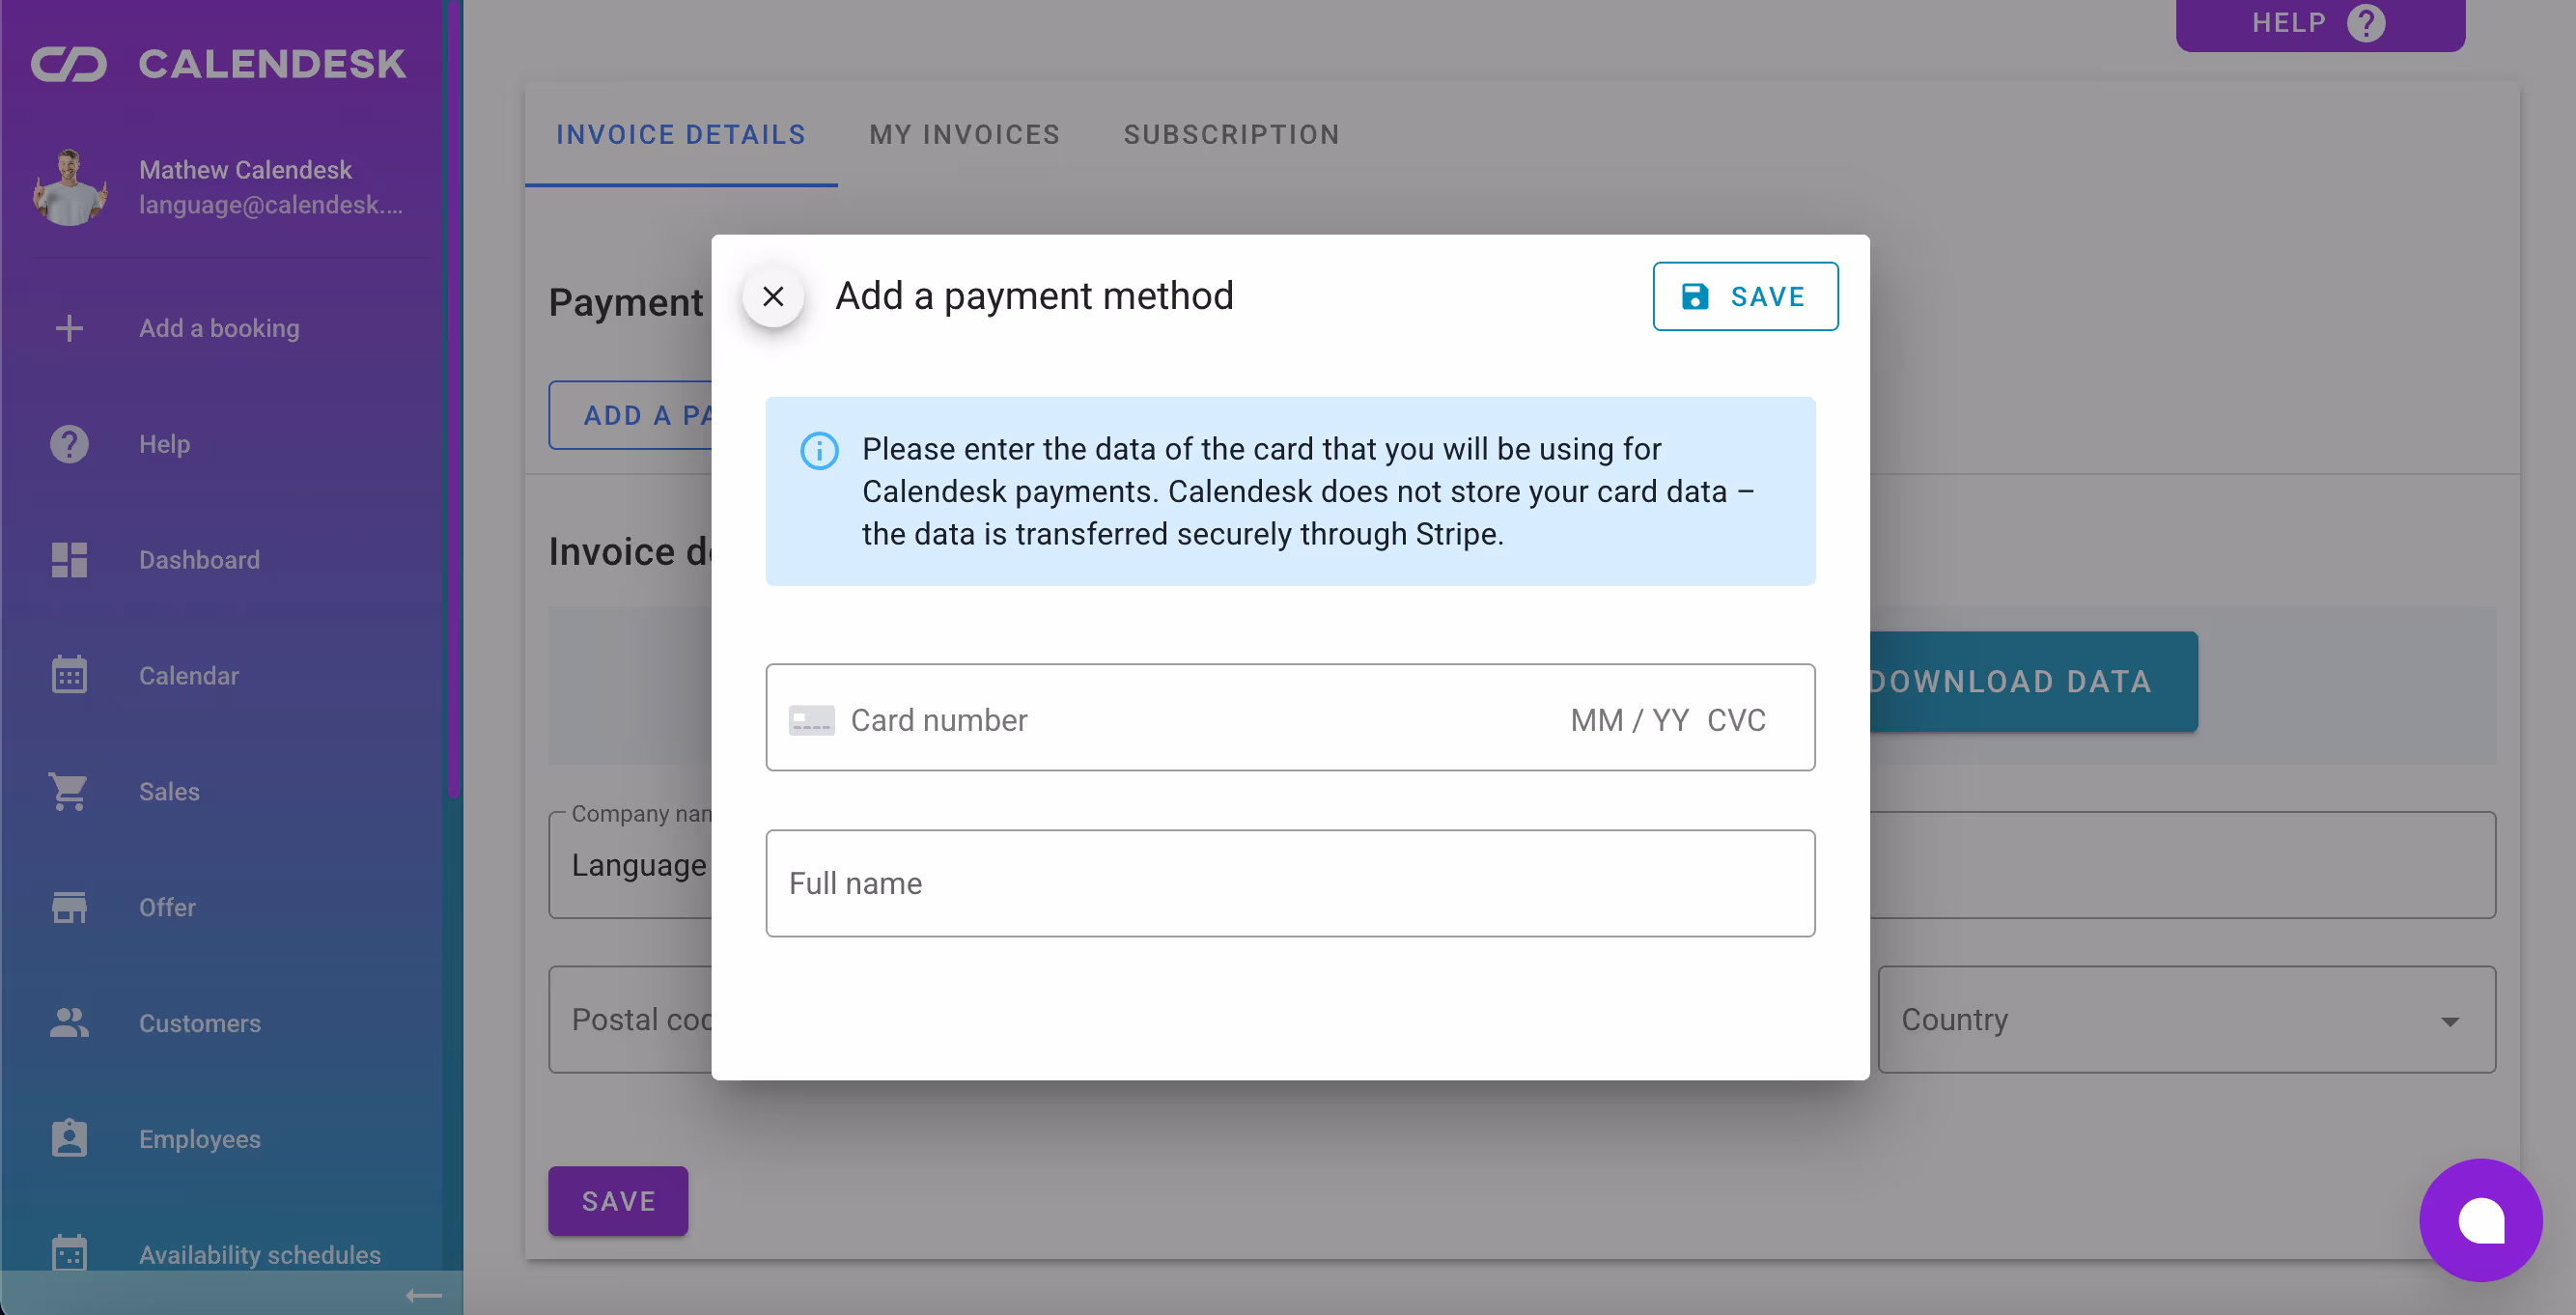Switch to the MY INVOICES tab
2576x1315 pixels.
tap(963, 134)
